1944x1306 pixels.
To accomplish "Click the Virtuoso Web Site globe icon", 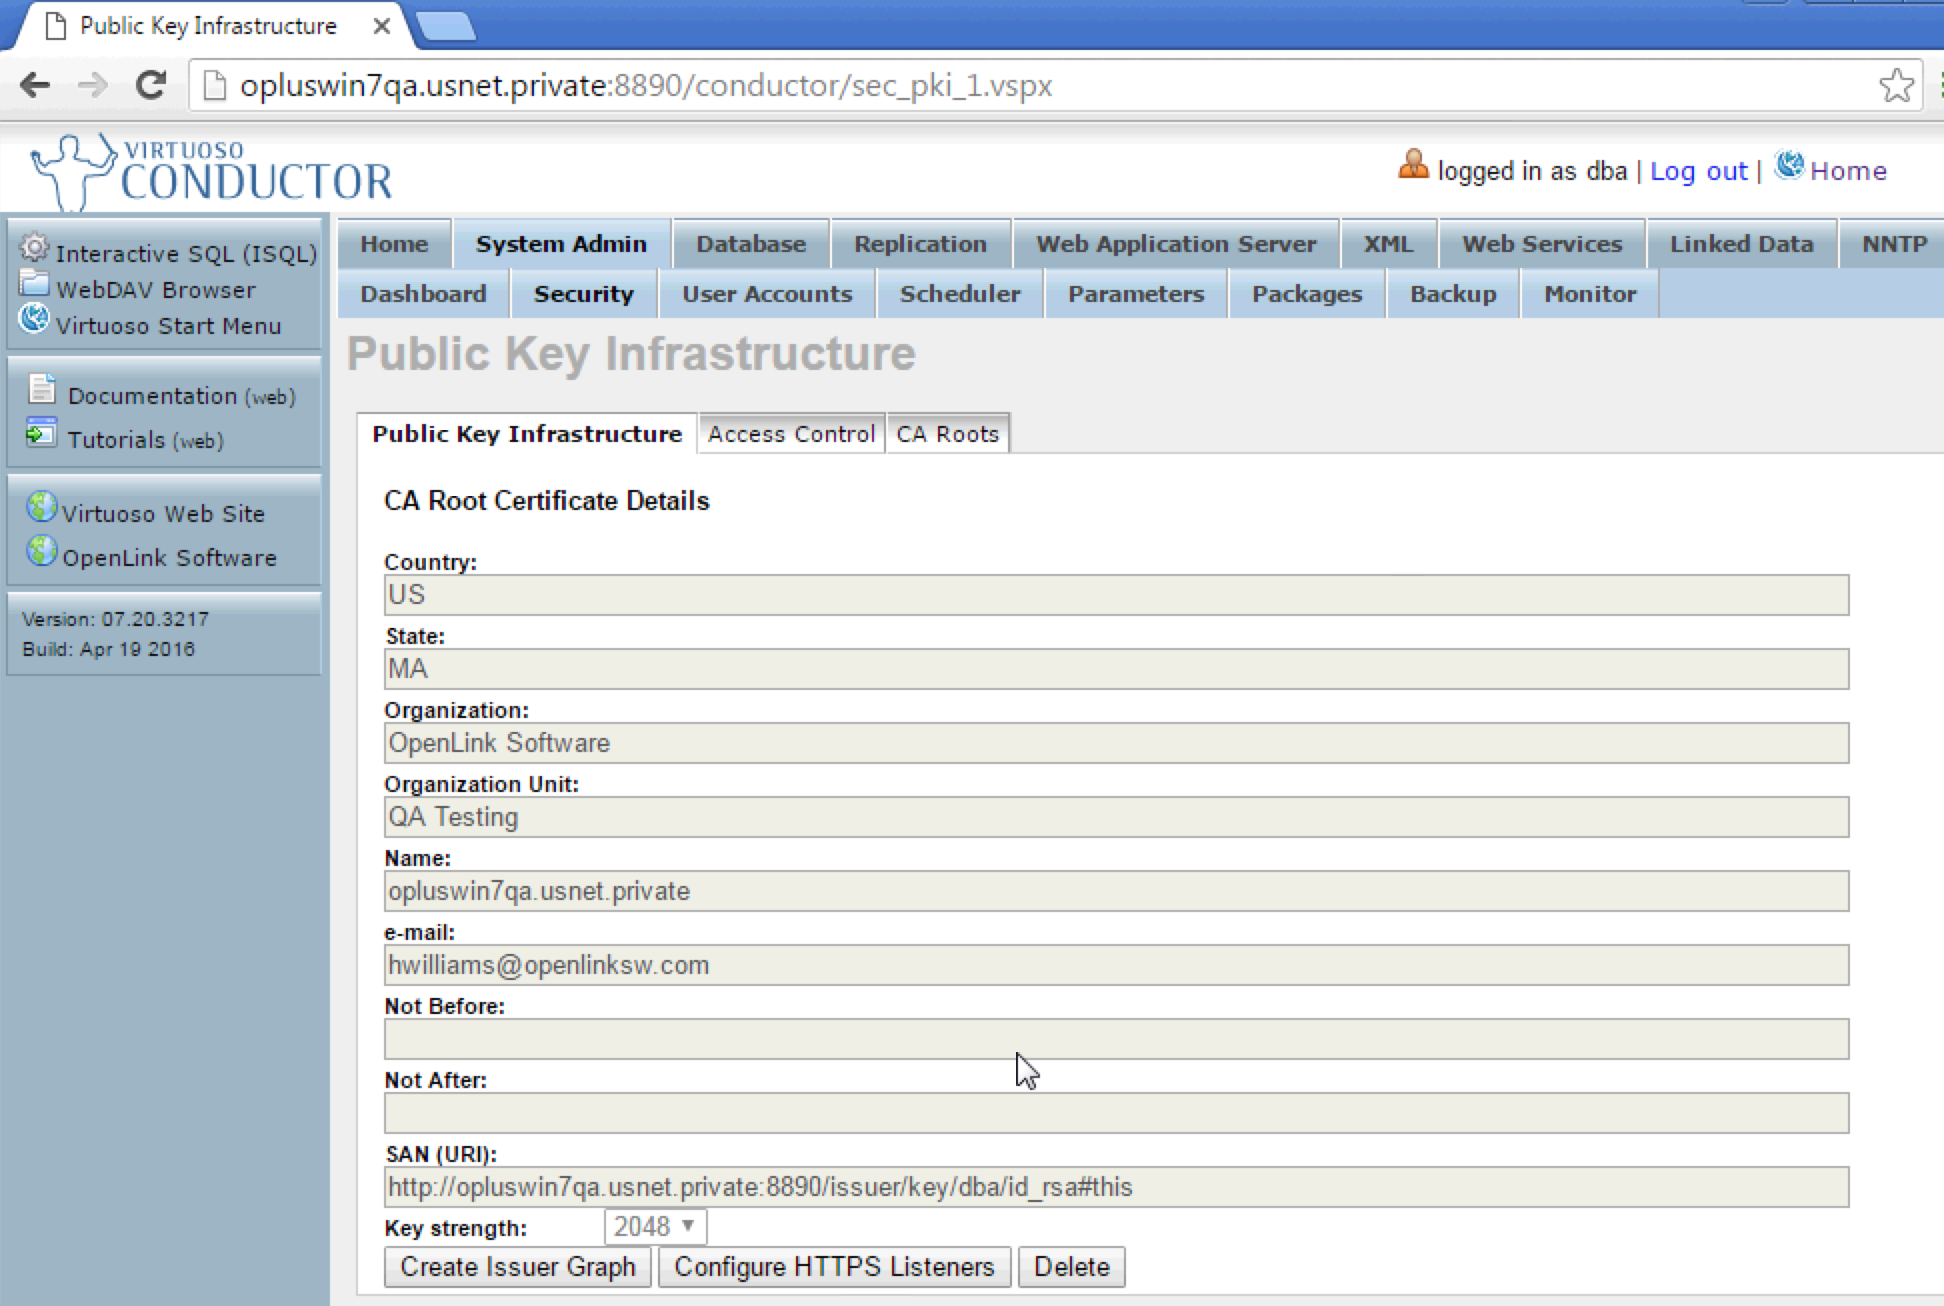I will click(x=41, y=507).
